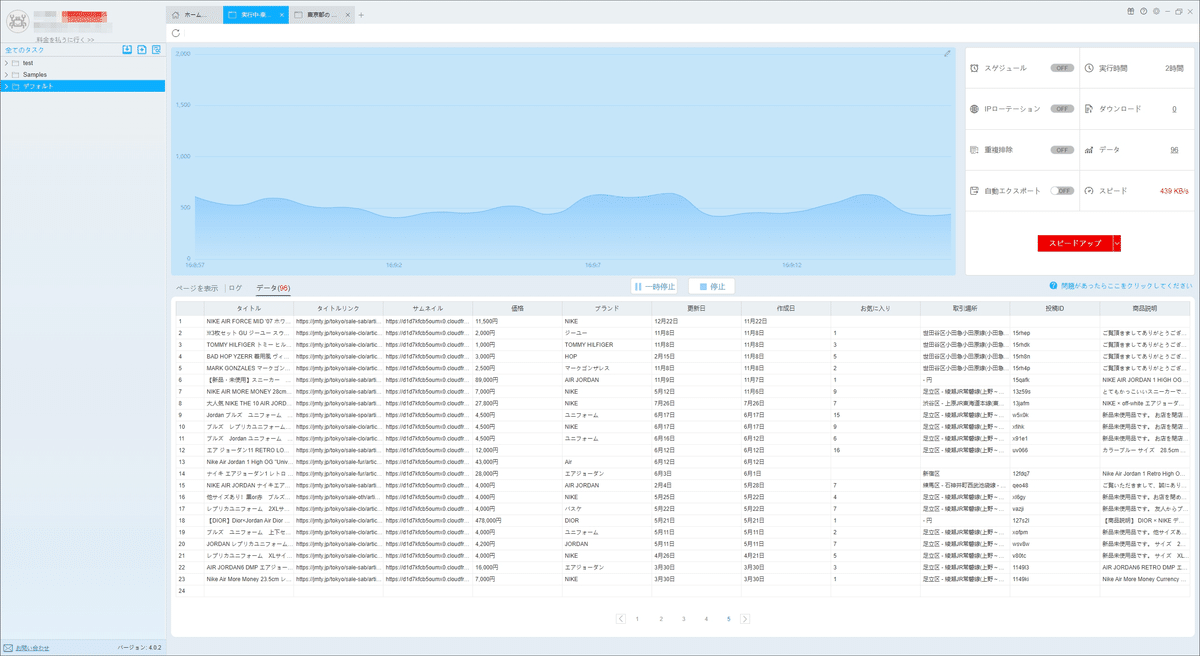Click the new task icon with plus
The image size is (1200, 656).
142,49
